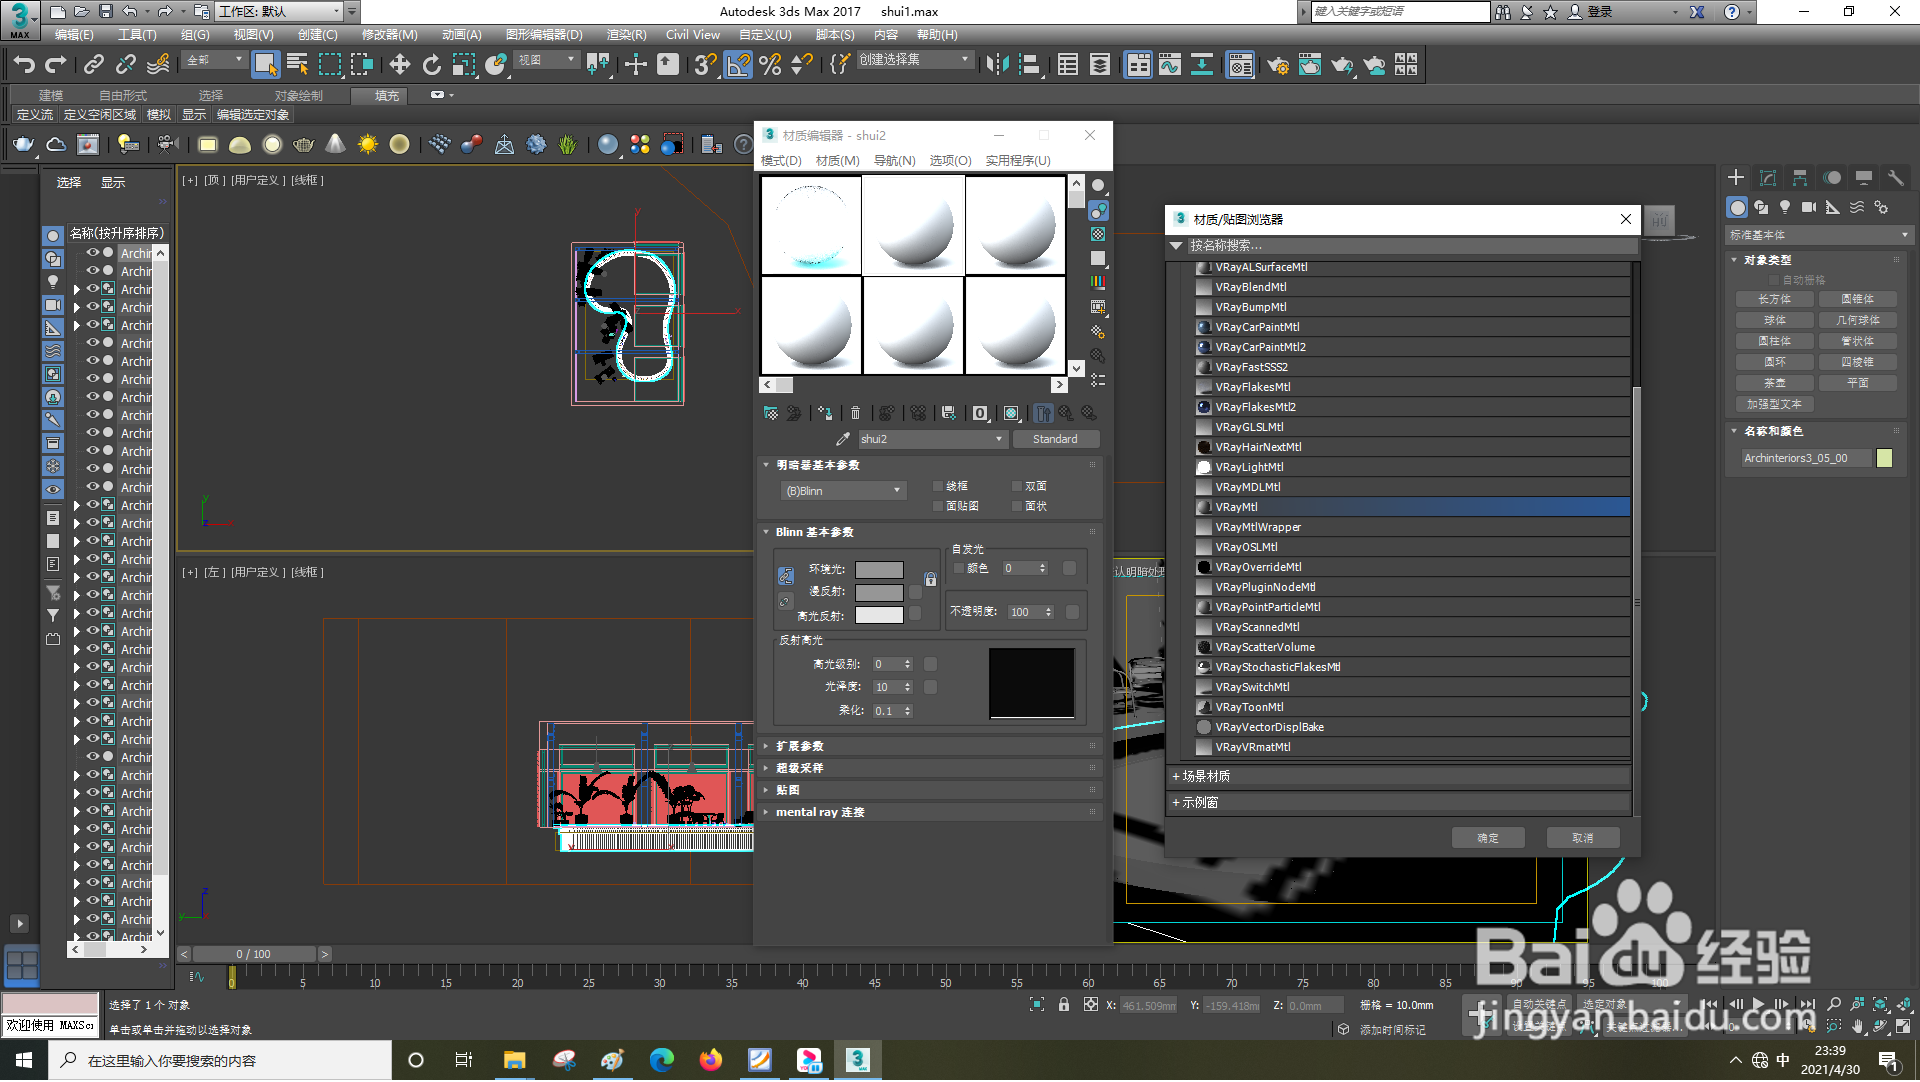1920x1082 pixels.
Task: Click the material eyedropper pick icon
Action: 843,439
